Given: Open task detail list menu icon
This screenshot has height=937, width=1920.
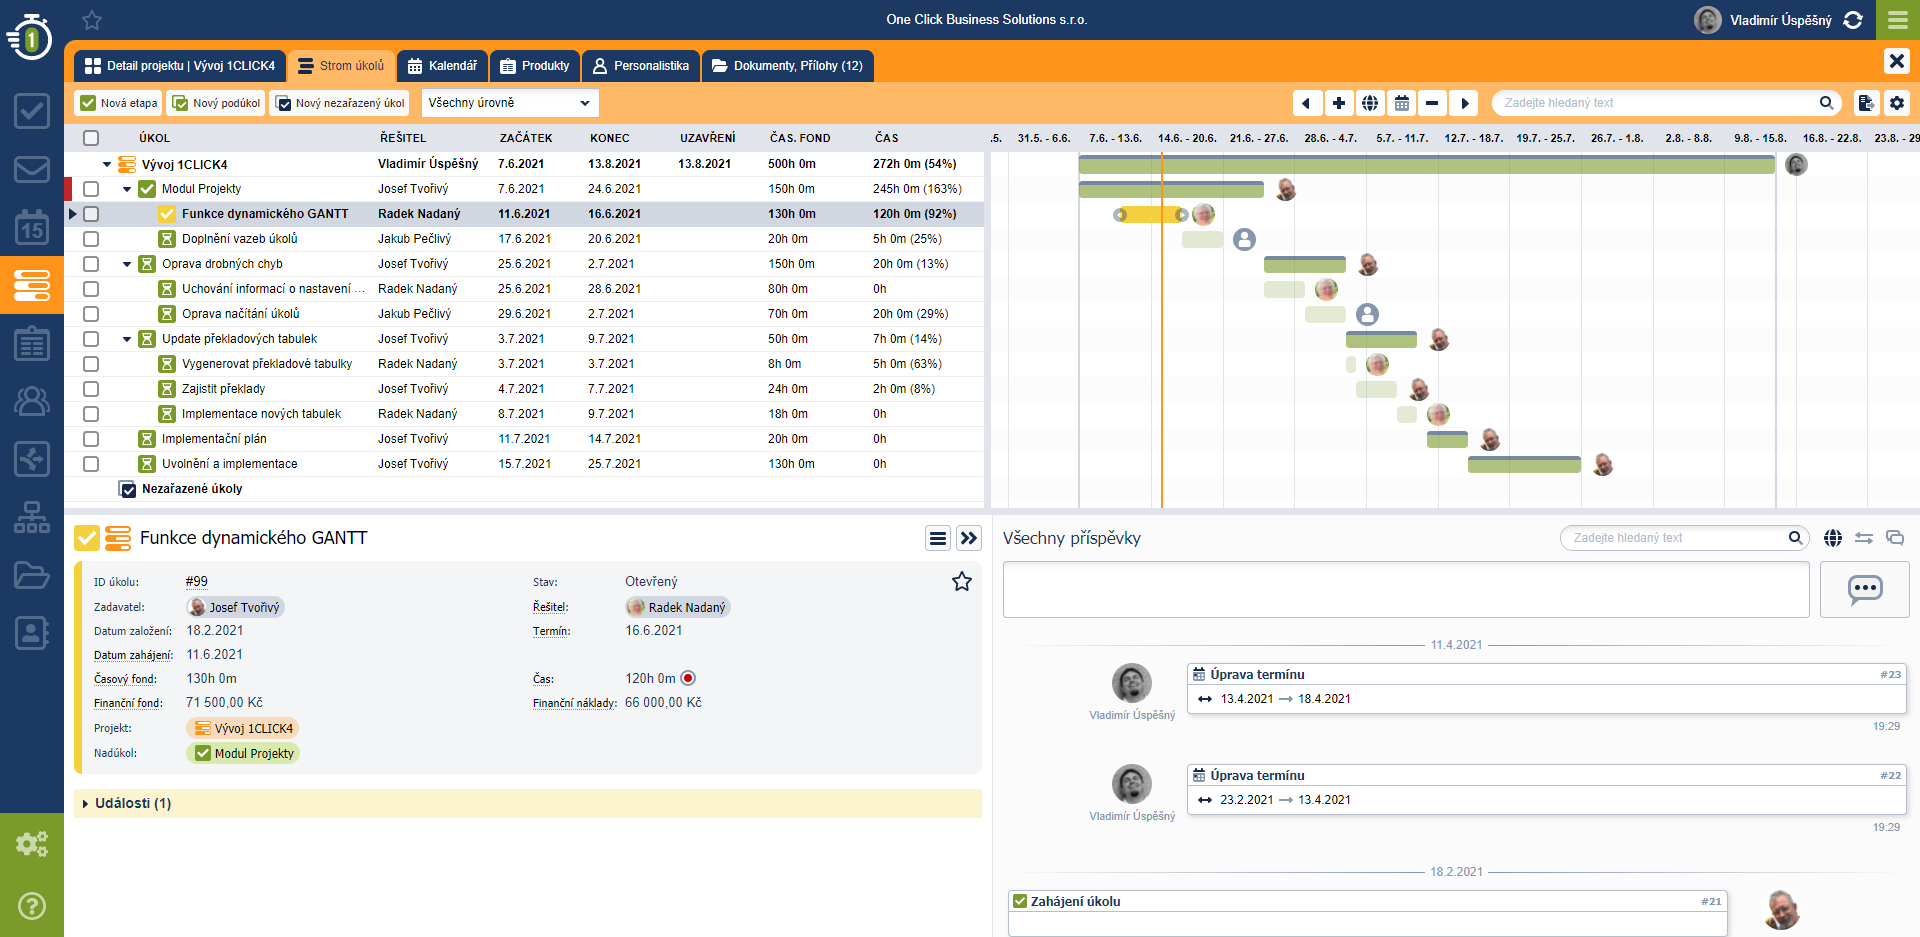Looking at the screenshot, I should (938, 539).
